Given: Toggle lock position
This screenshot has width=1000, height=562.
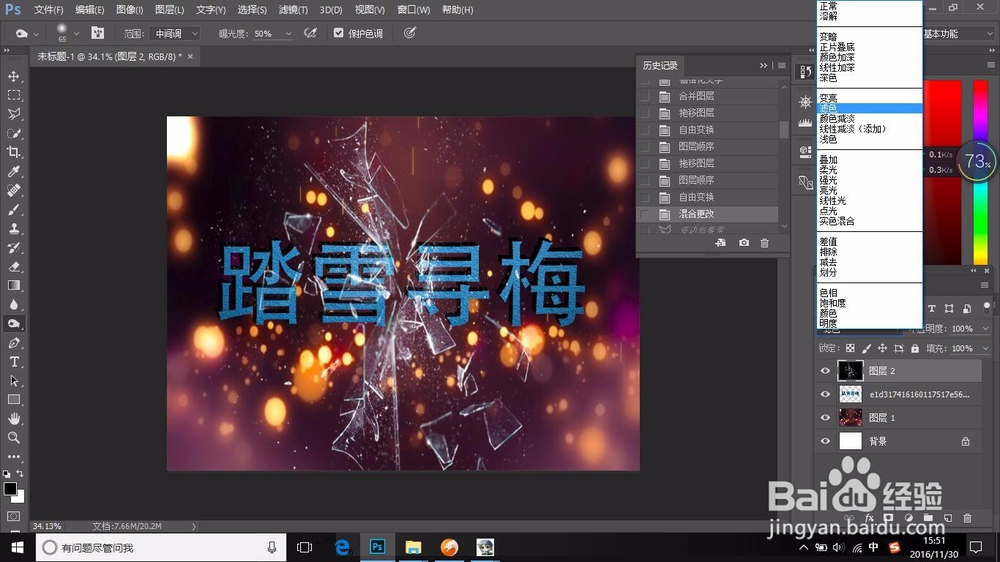Looking at the screenshot, I should point(882,348).
